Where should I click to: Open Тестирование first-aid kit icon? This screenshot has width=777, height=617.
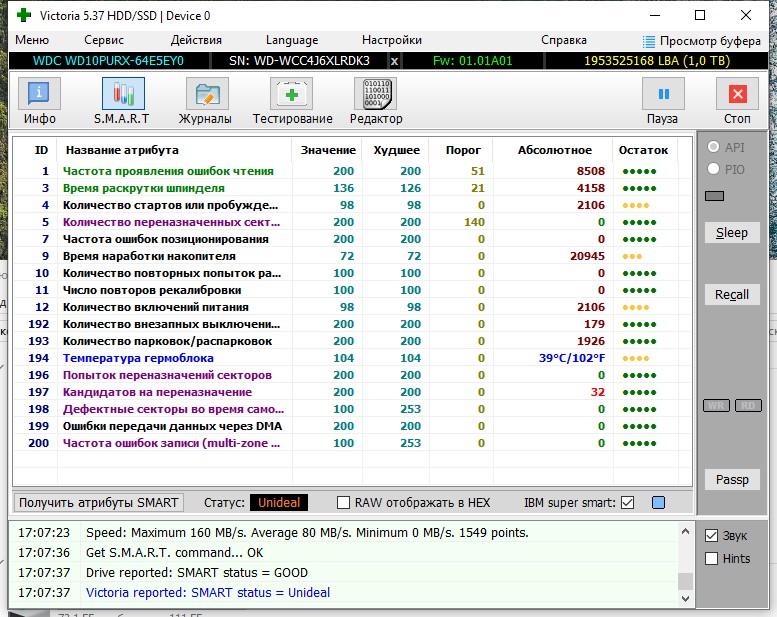[291, 94]
